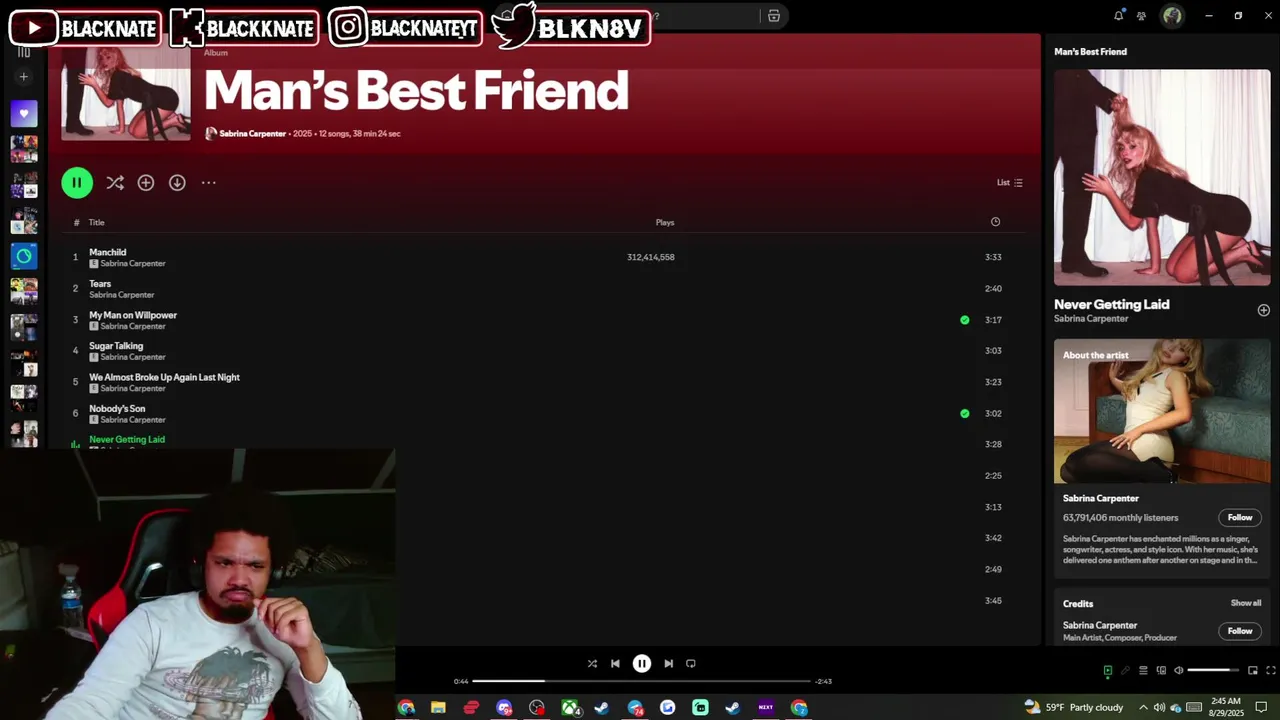This screenshot has height=720, width=1280.
Task: Show all credits
Action: point(1246,603)
